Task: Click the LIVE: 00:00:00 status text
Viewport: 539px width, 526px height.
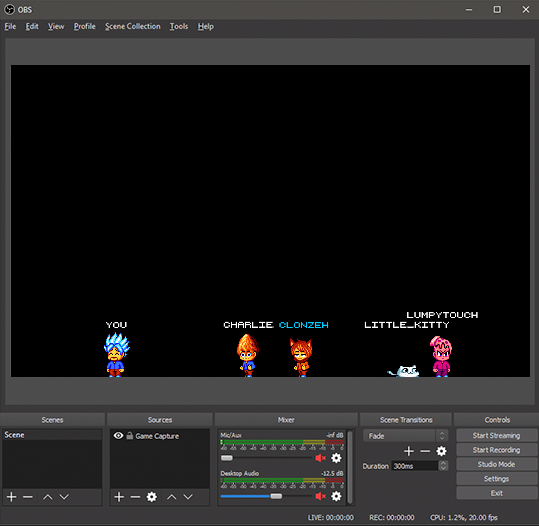Action: click(x=331, y=517)
